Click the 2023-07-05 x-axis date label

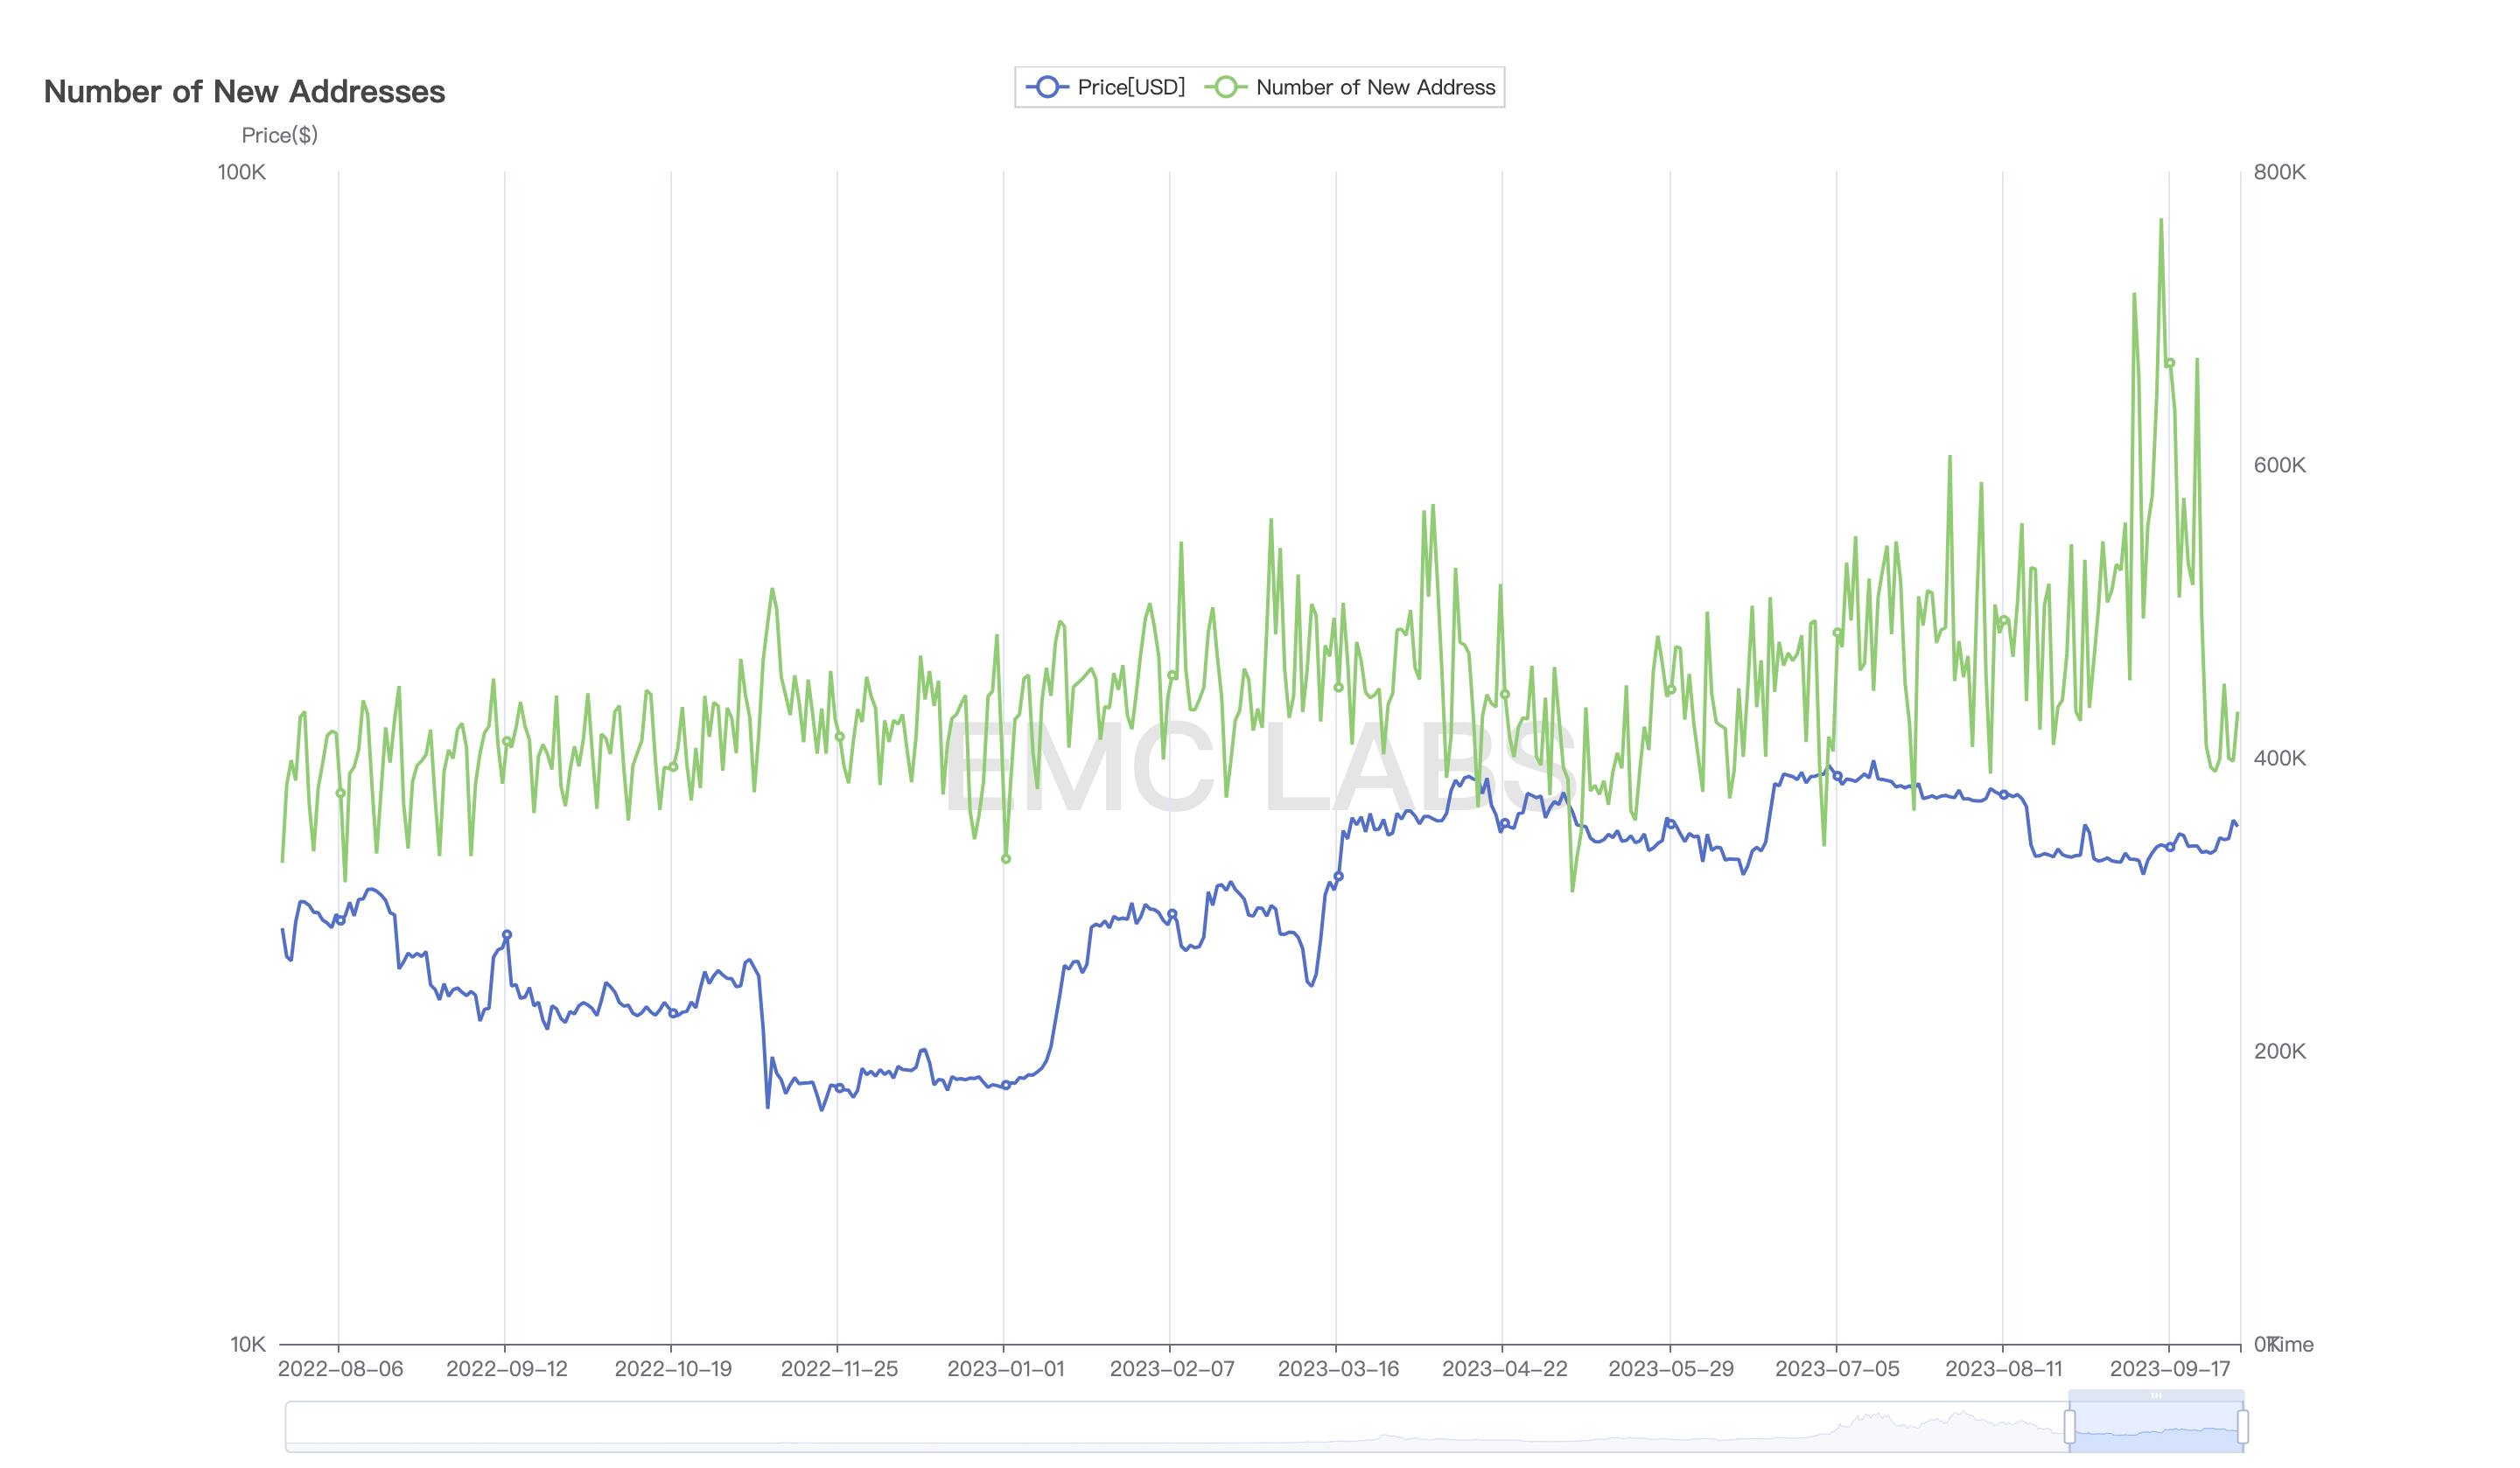(1837, 1369)
